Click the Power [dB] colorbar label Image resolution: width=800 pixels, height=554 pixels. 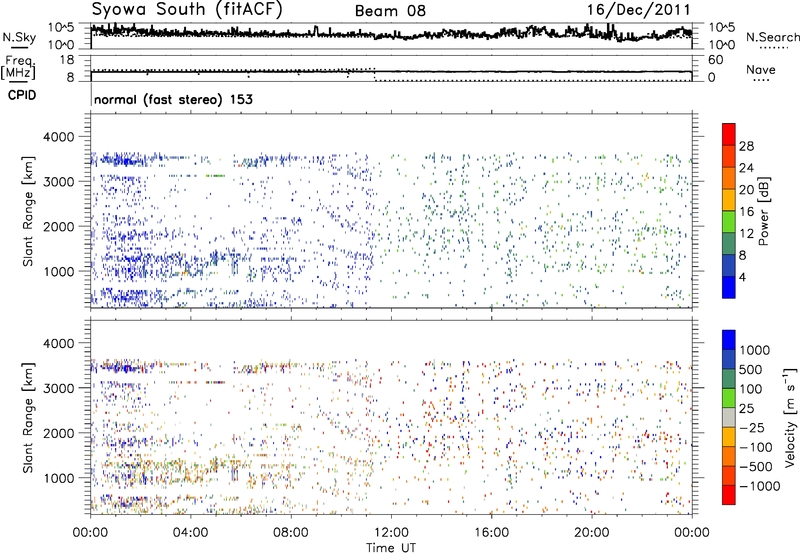764,211
